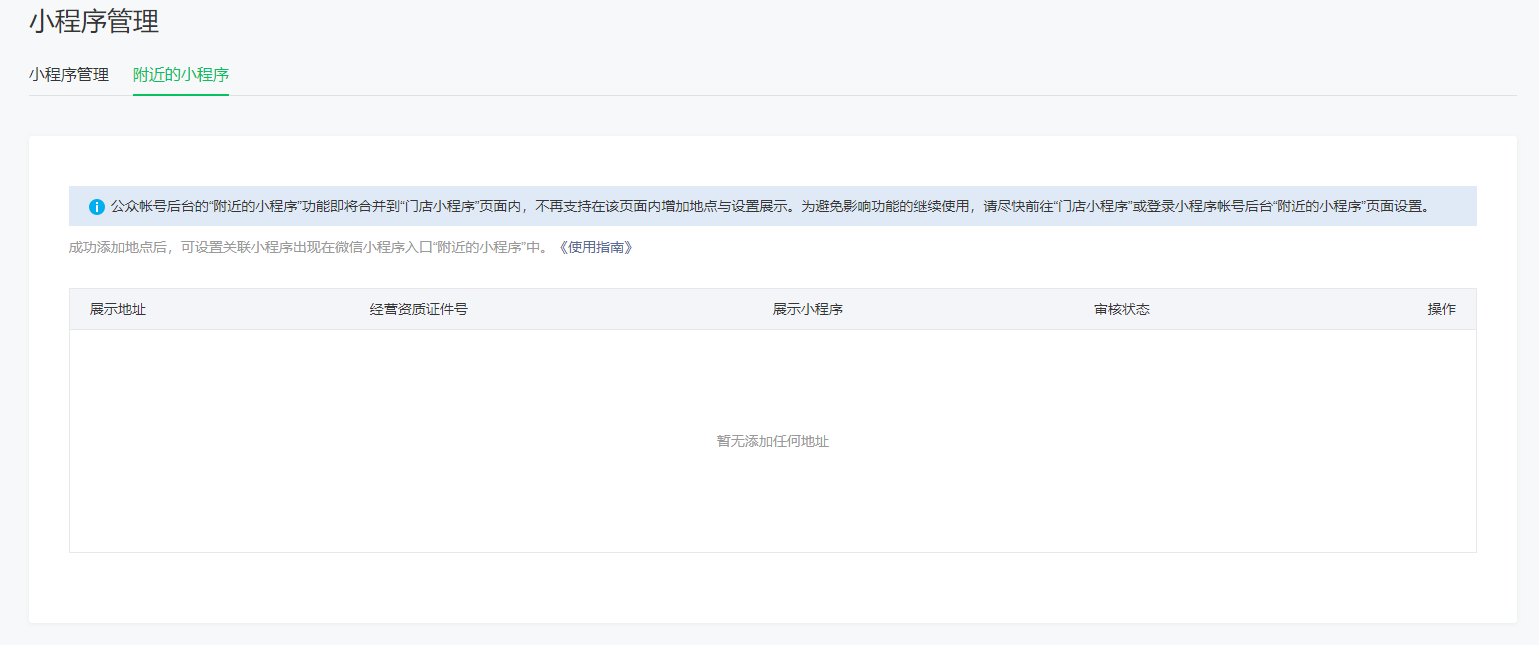Click the 经营资质证件号 column header
Image resolution: width=1539 pixels, height=645 pixels.
click(x=416, y=309)
